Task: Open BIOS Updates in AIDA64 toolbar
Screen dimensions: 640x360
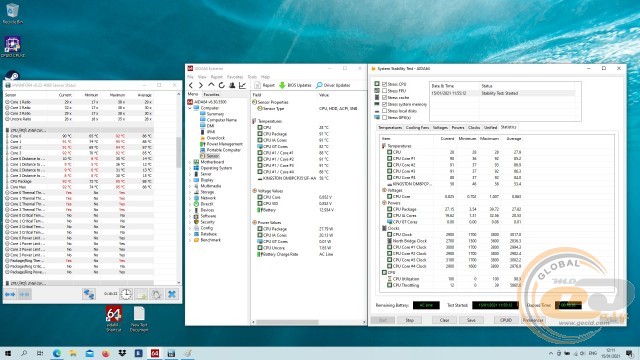Action: tap(295, 85)
